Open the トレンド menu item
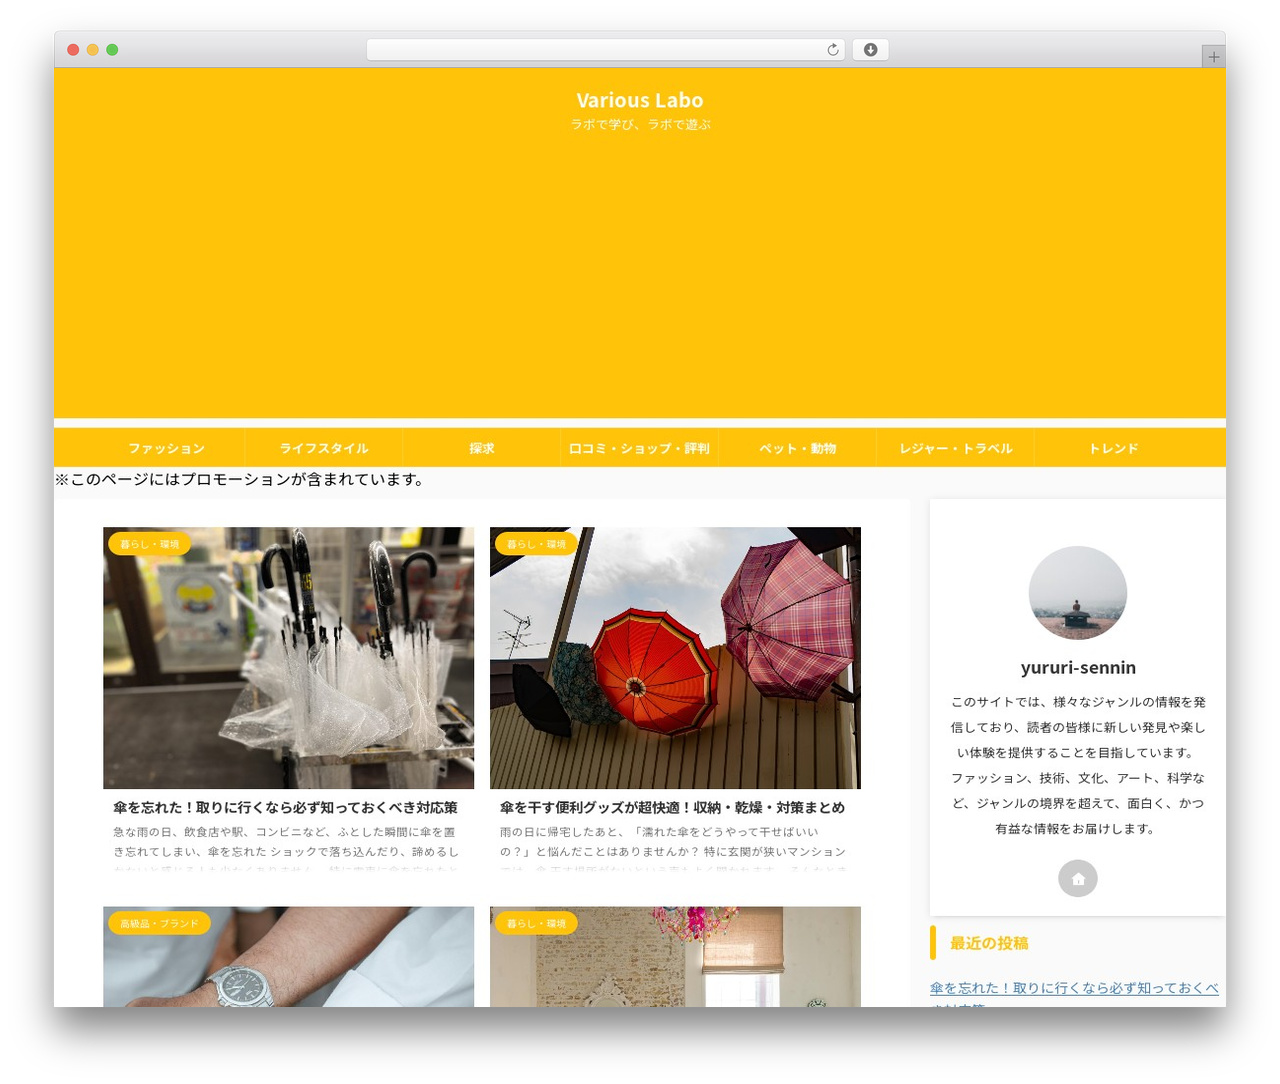Screen dimensions: 1280x1084 1113,448
